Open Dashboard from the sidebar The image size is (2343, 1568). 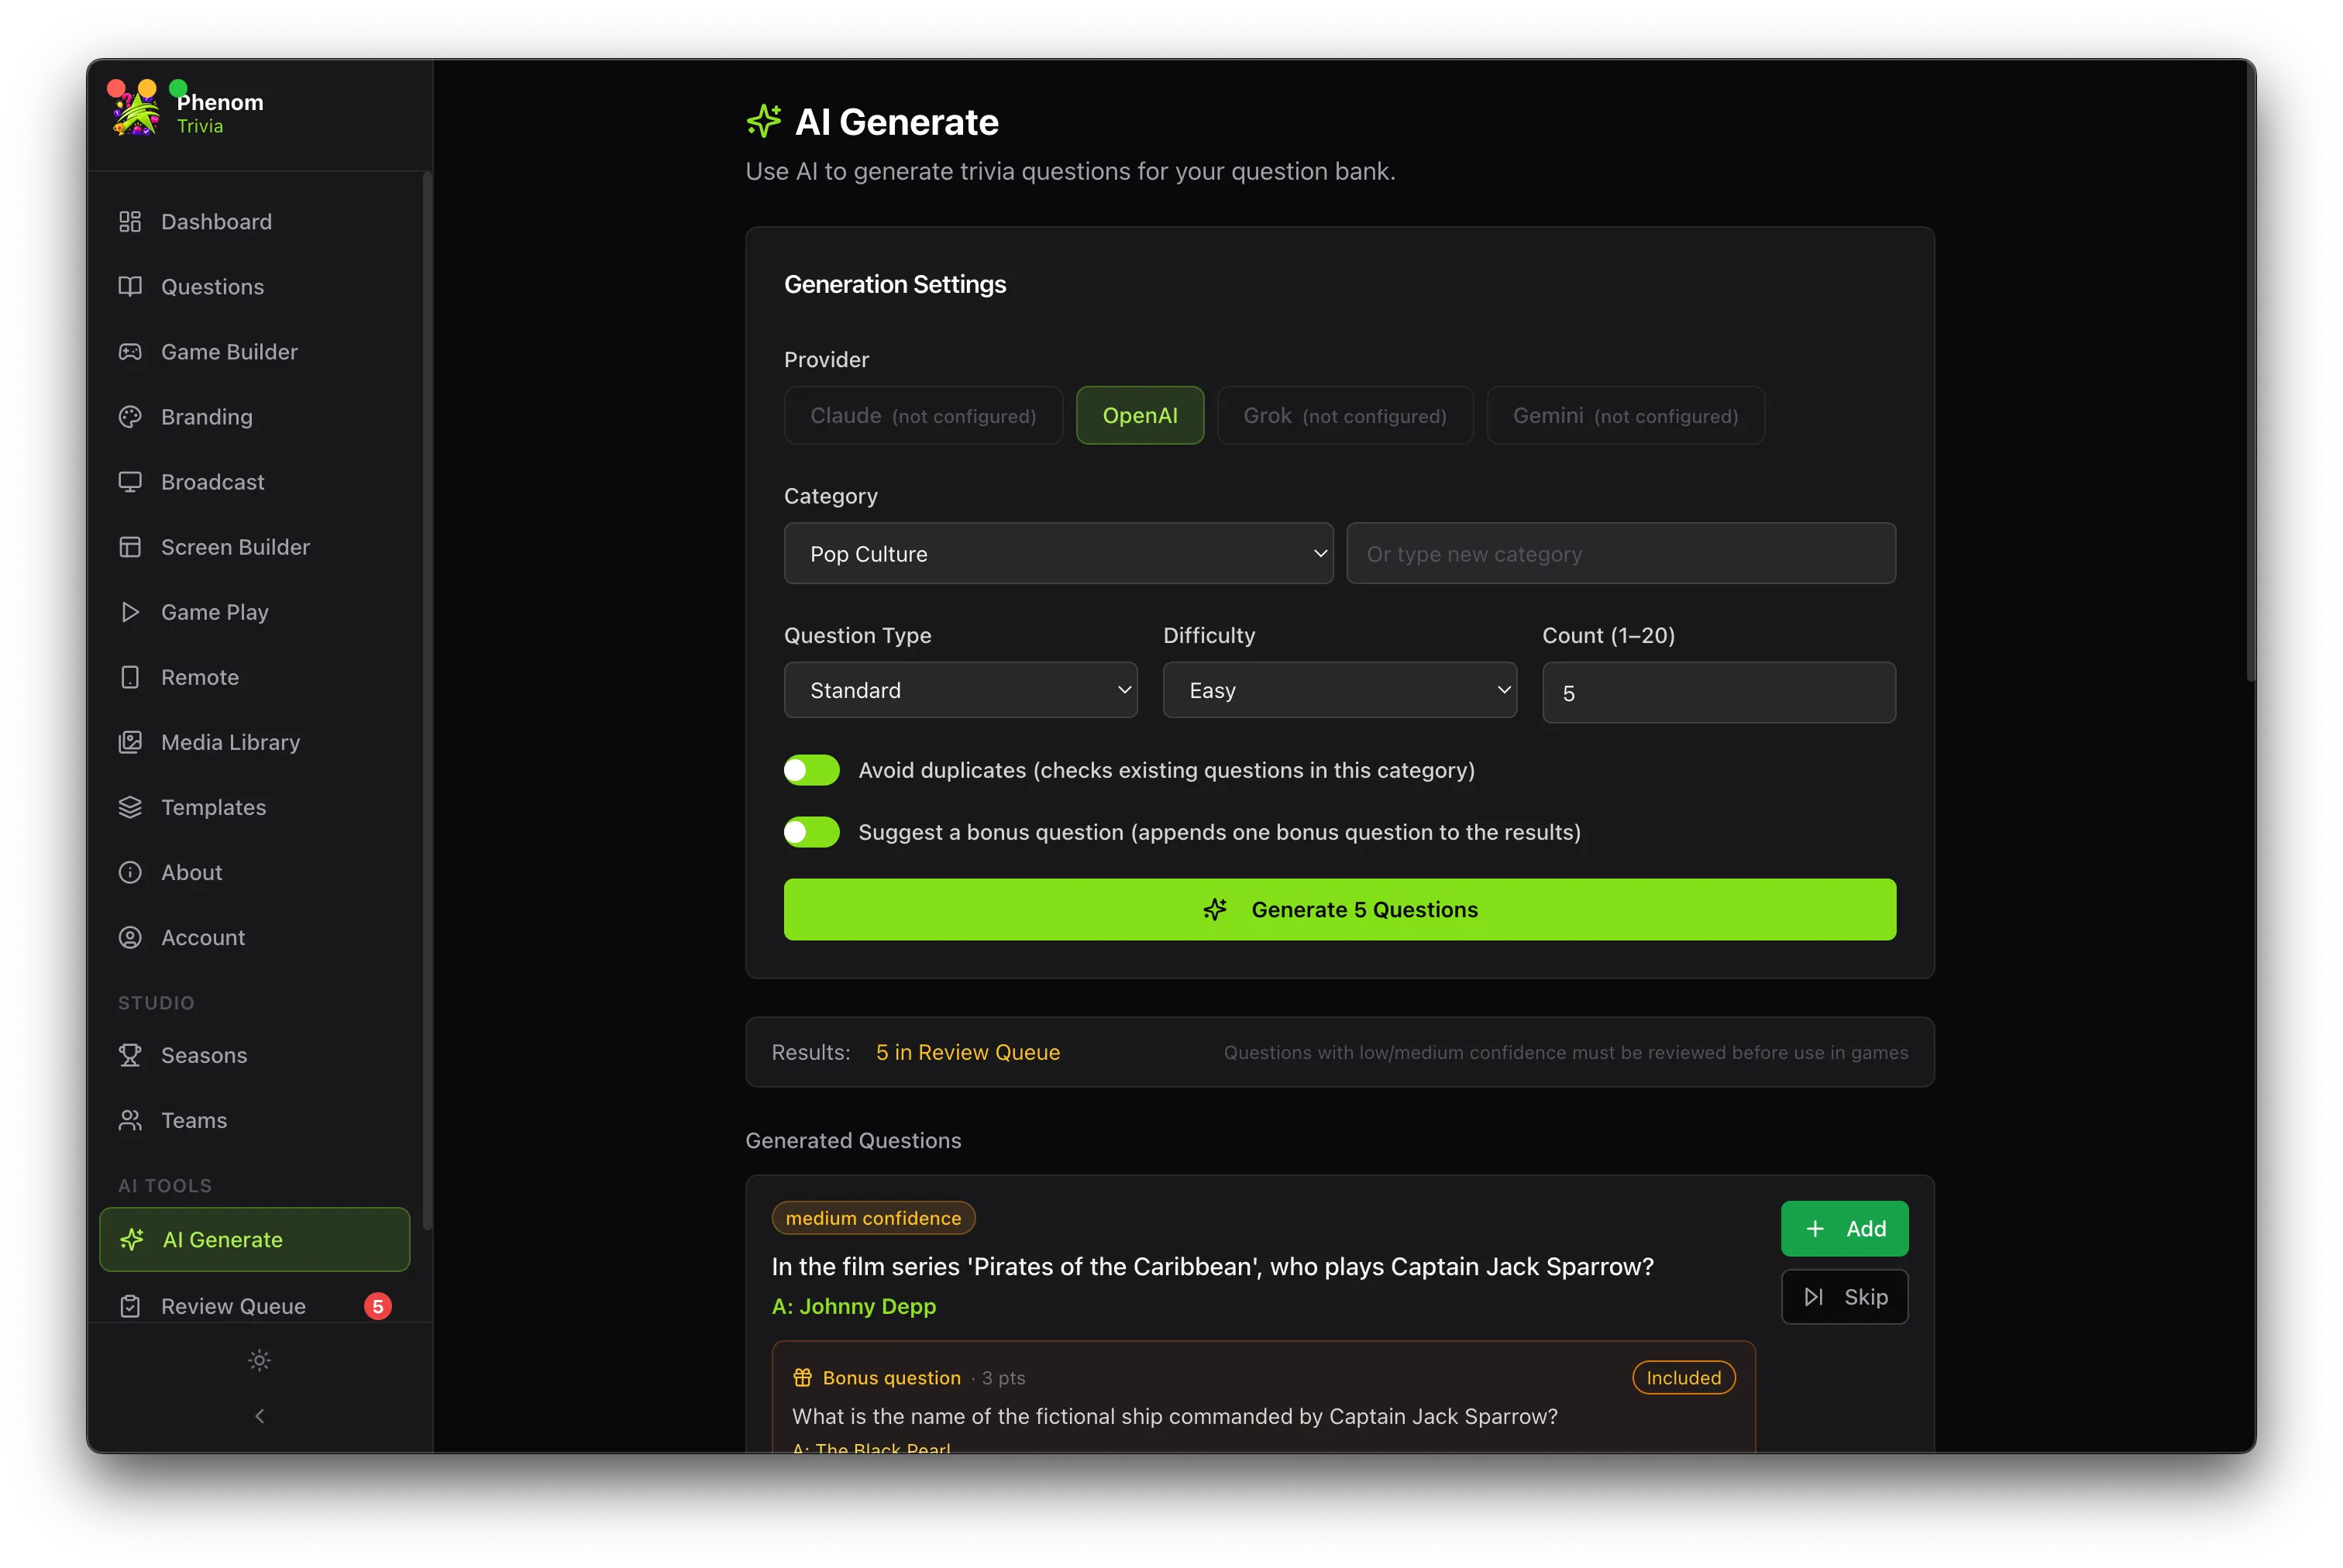(x=255, y=221)
